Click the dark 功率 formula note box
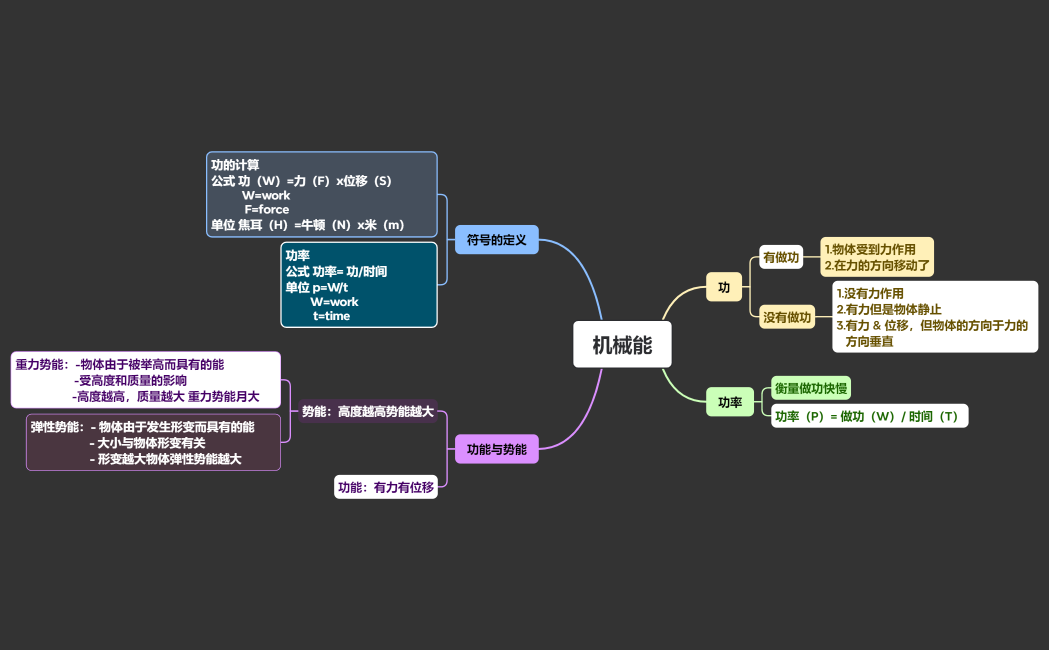This screenshot has height=650, width=1049. [x=358, y=285]
